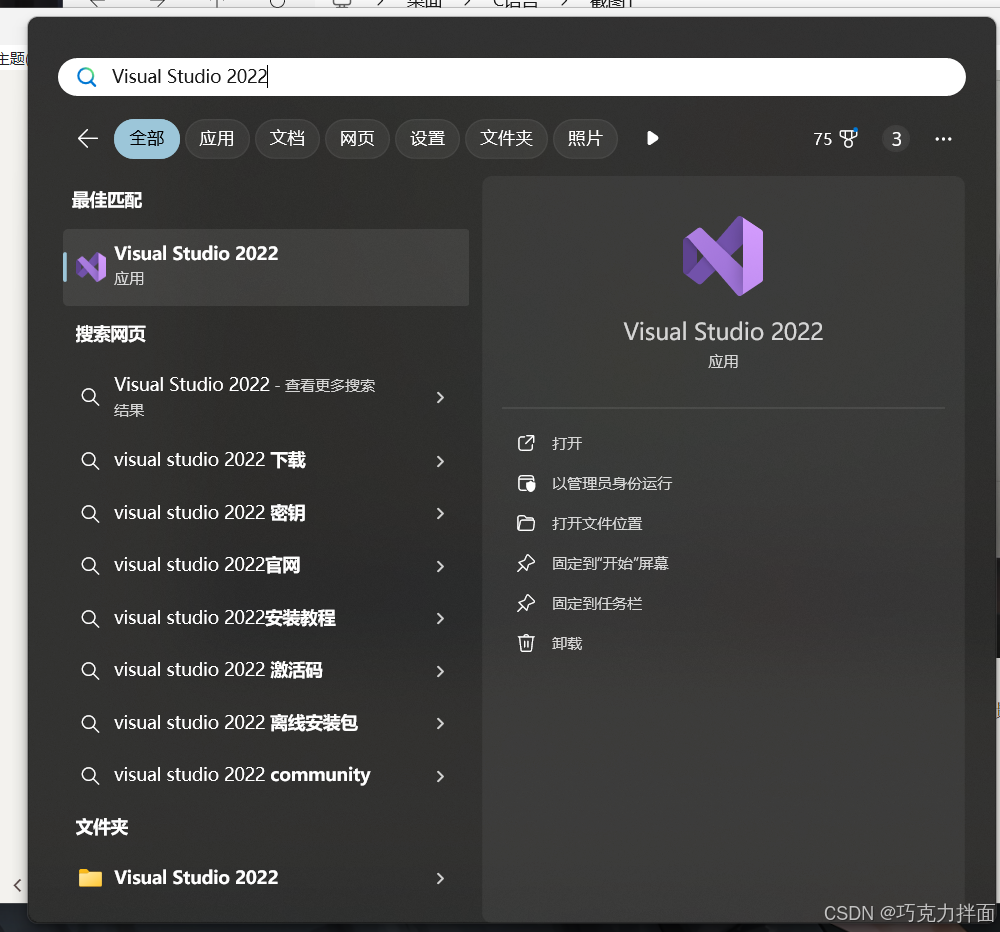Click the Visual Studio 2022 title in preview pane
Screen dimensions: 1000x932
pyautogui.click(x=723, y=332)
